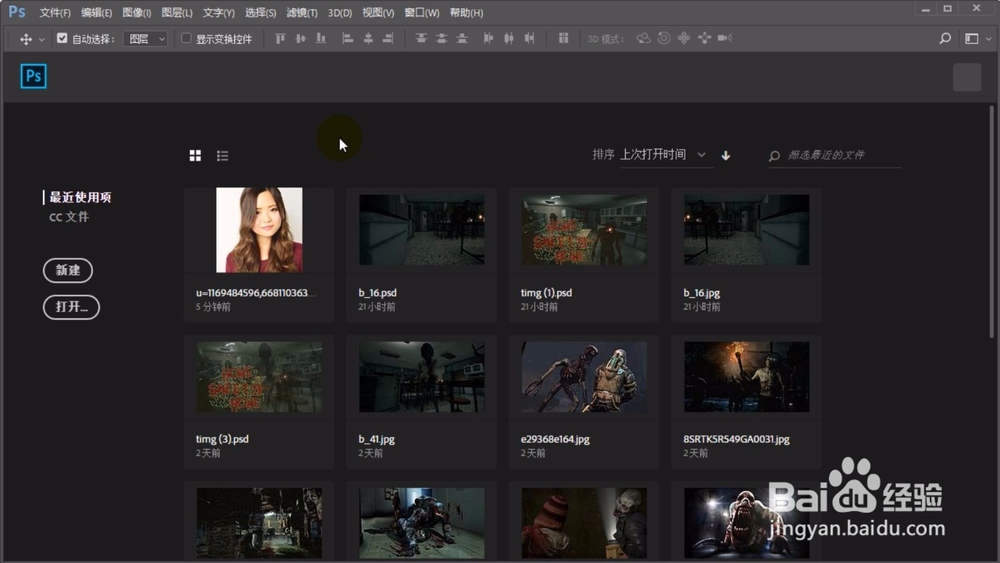Open the b_16.psd thumbnail

[422, 230]
